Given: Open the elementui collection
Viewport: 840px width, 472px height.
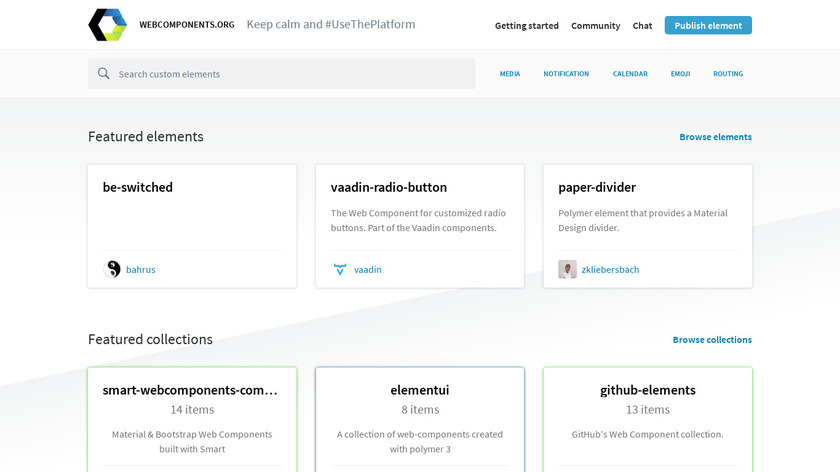Looking at the screenshot, I should pyautogui.click(x=420, y=390).
